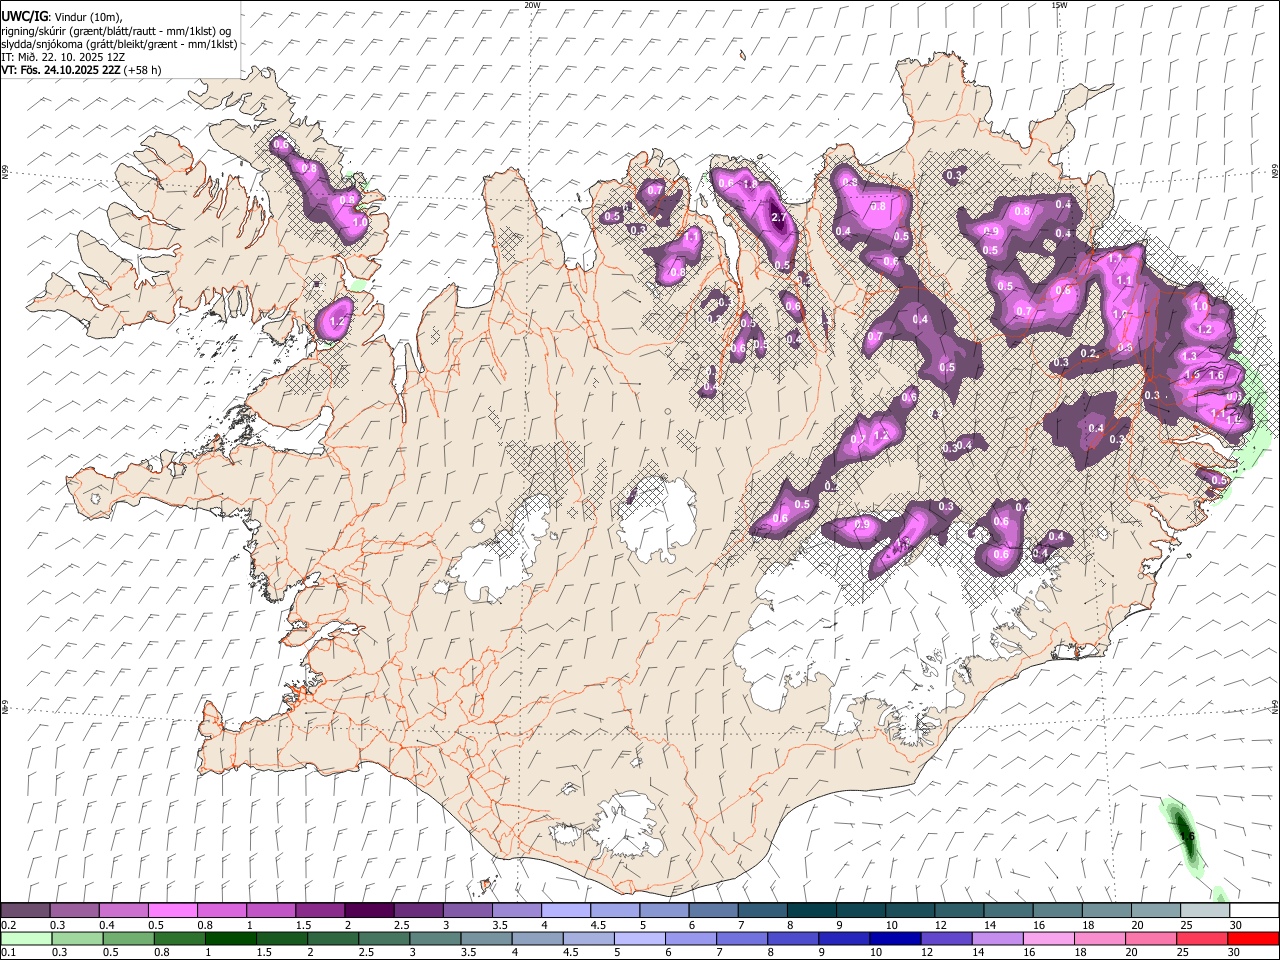Screen dimensions: 1280x960
Task: Click the valid time 'VT: Fös. 24.10.2025 22Z'
Action: pos(60,70)
